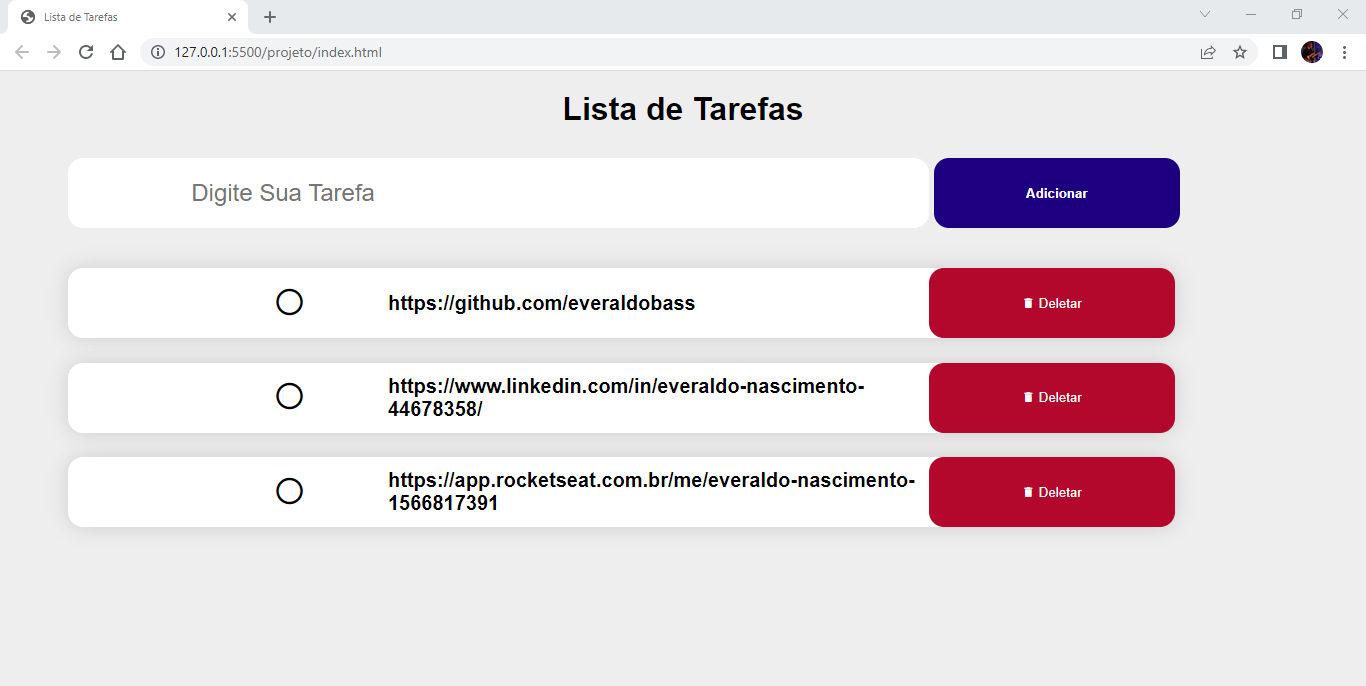
Task: Go to the browser home icon
Action: point(118,52)
